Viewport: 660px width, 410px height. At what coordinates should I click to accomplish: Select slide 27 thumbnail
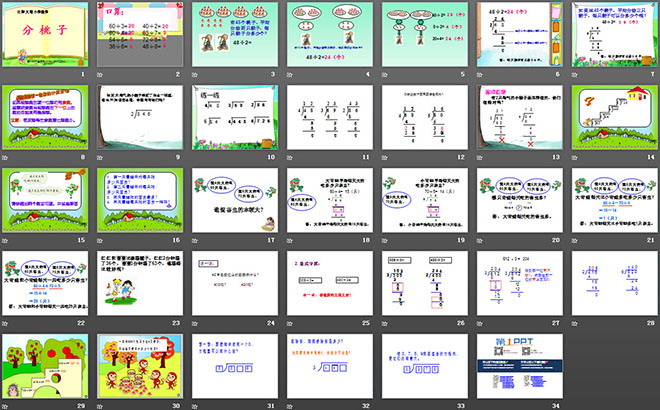[519, 283]
